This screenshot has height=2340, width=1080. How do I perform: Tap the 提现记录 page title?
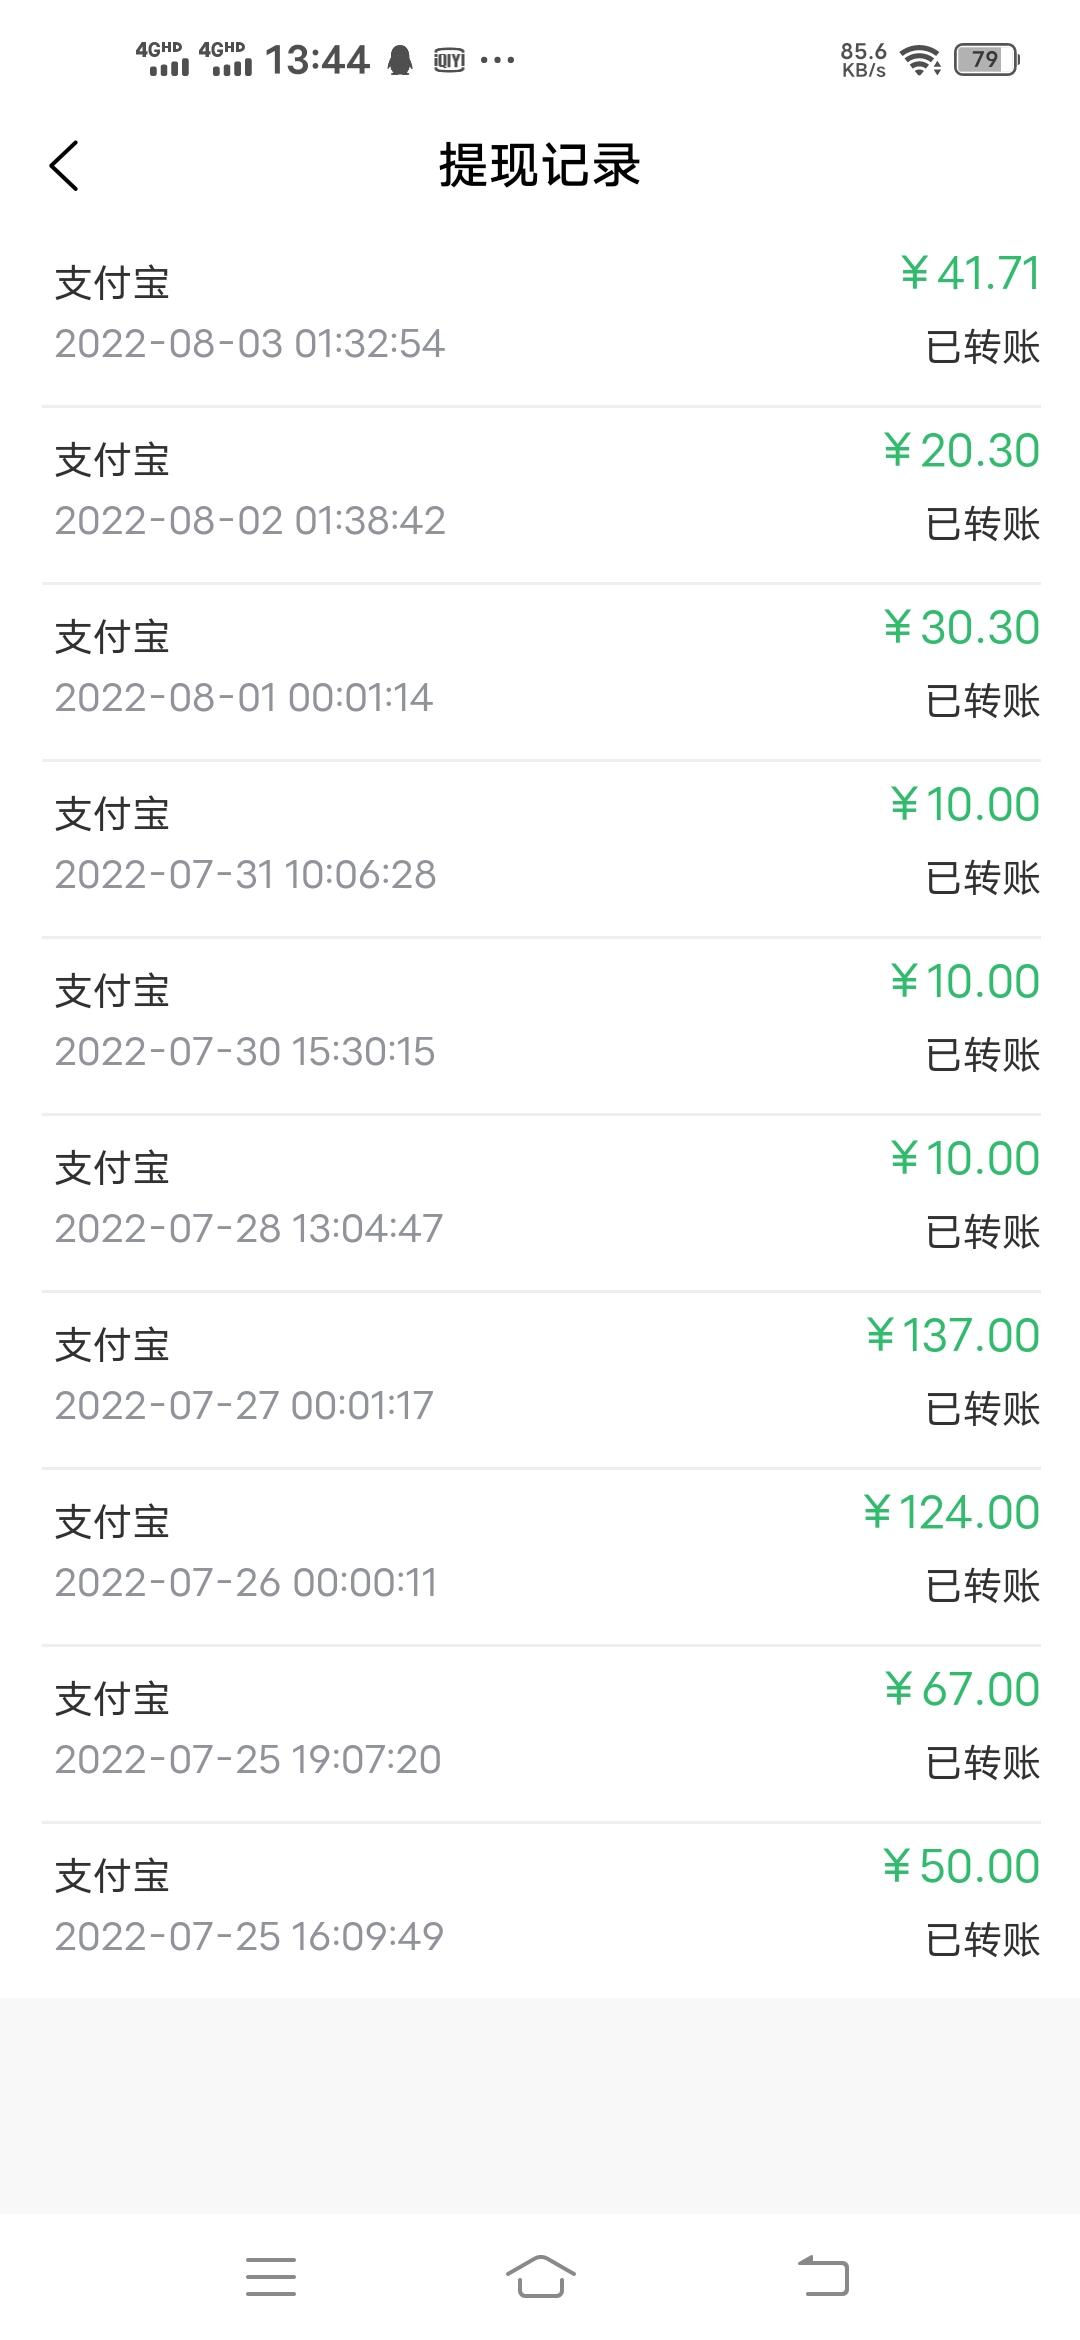[540, 165]
